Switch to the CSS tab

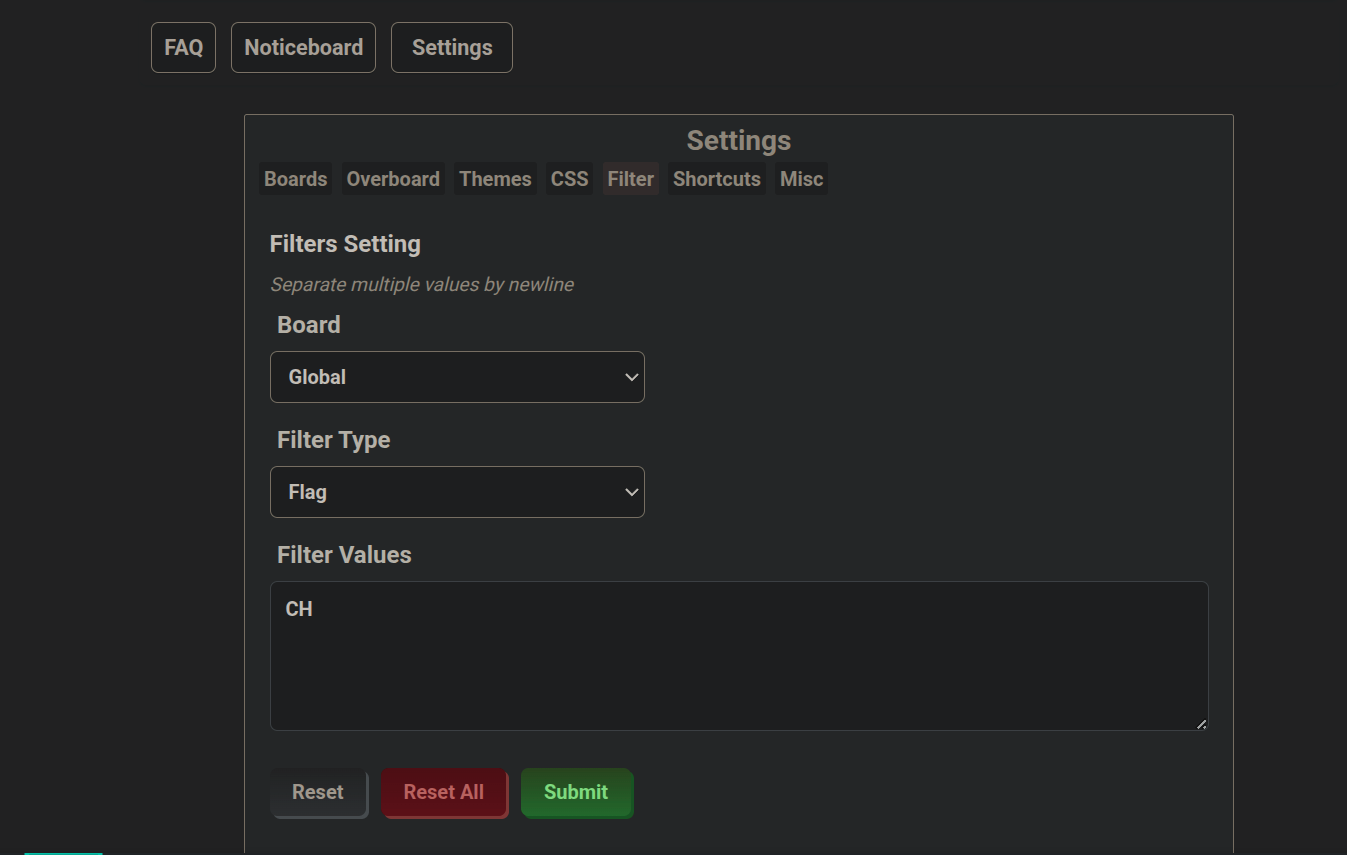pos(569,179)
